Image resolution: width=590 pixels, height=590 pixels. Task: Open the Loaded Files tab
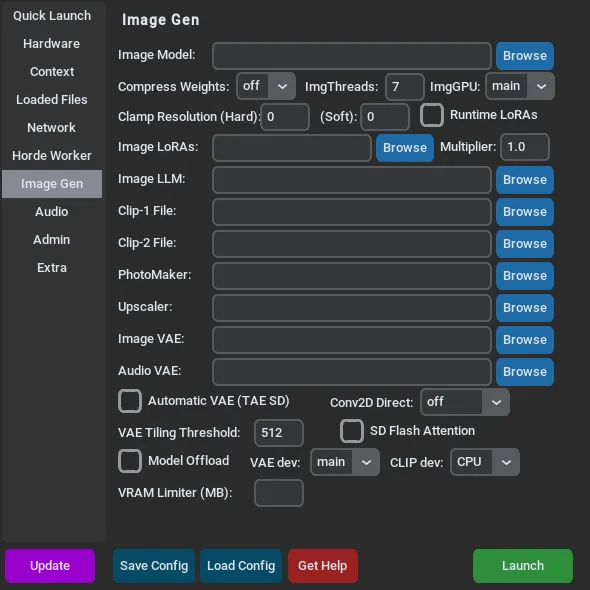(x=52, y=100)
